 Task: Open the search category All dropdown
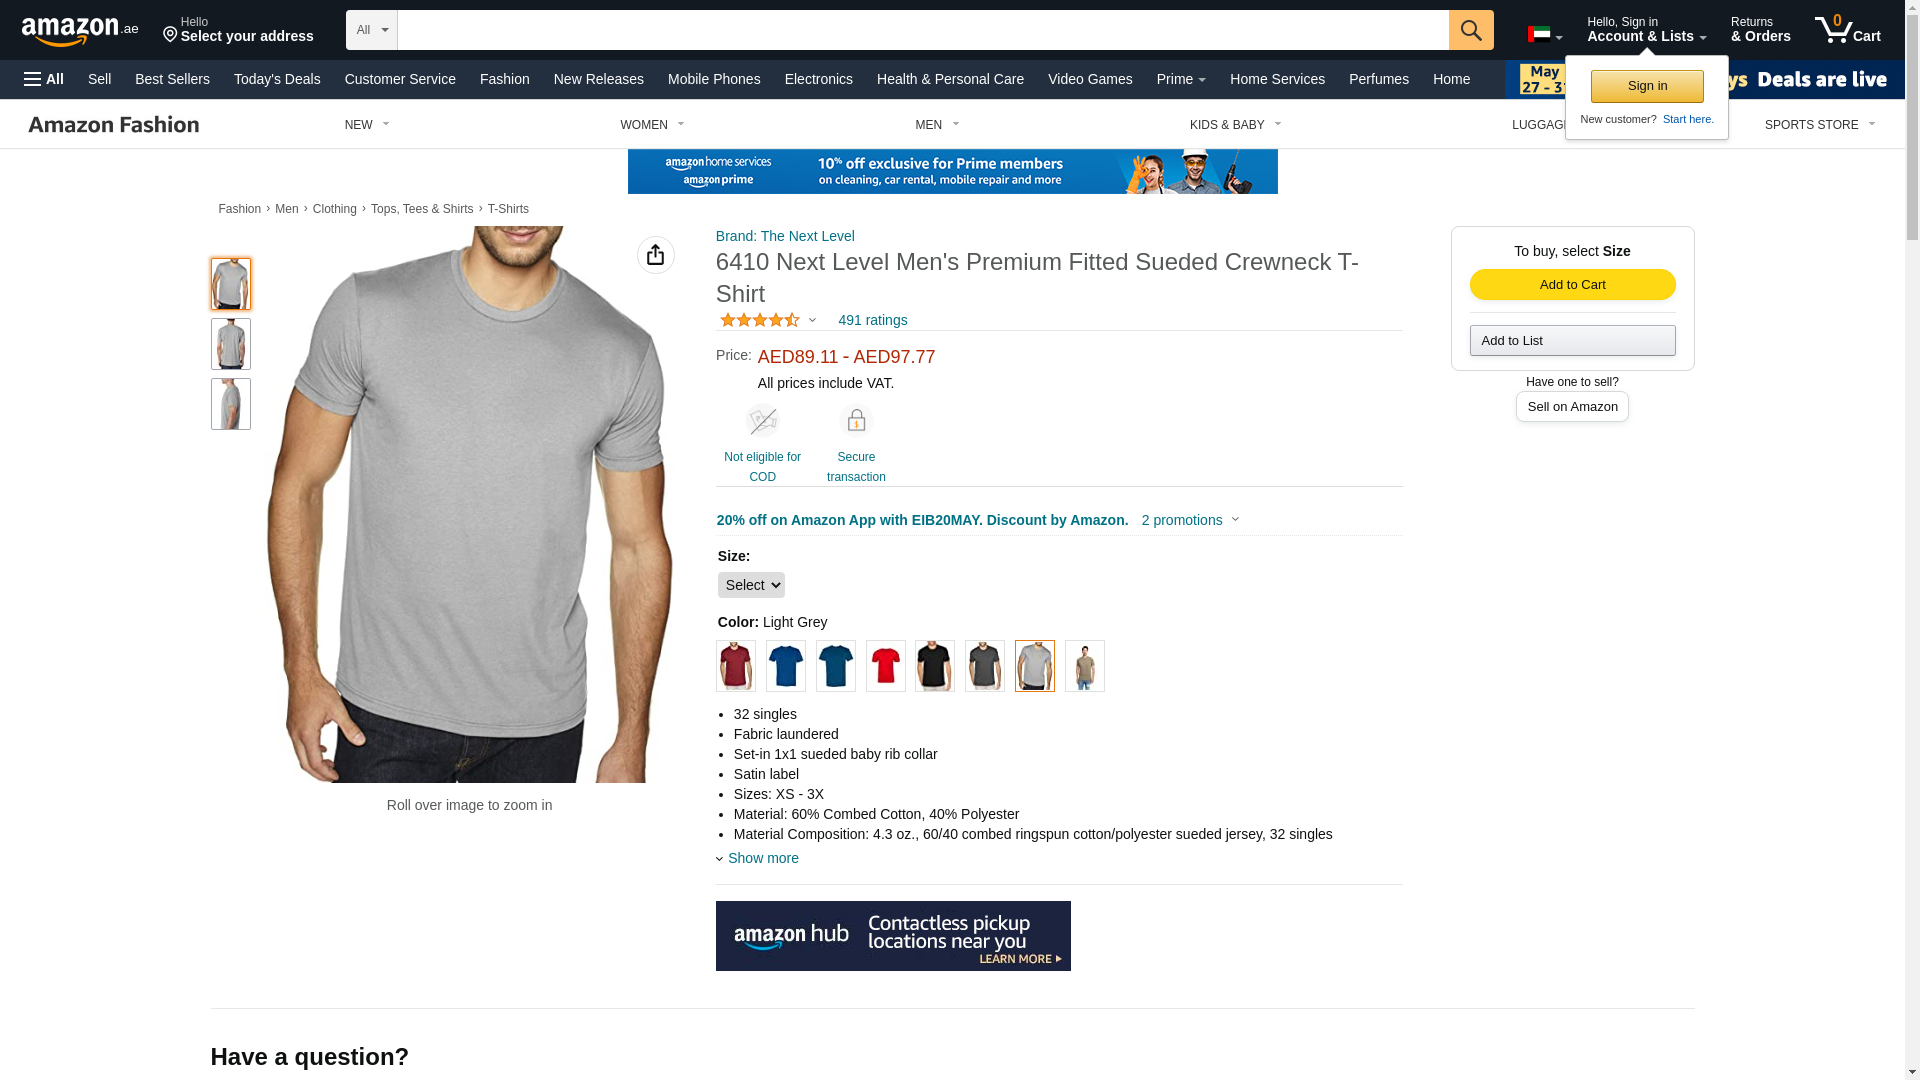click(x=372, y=30)
